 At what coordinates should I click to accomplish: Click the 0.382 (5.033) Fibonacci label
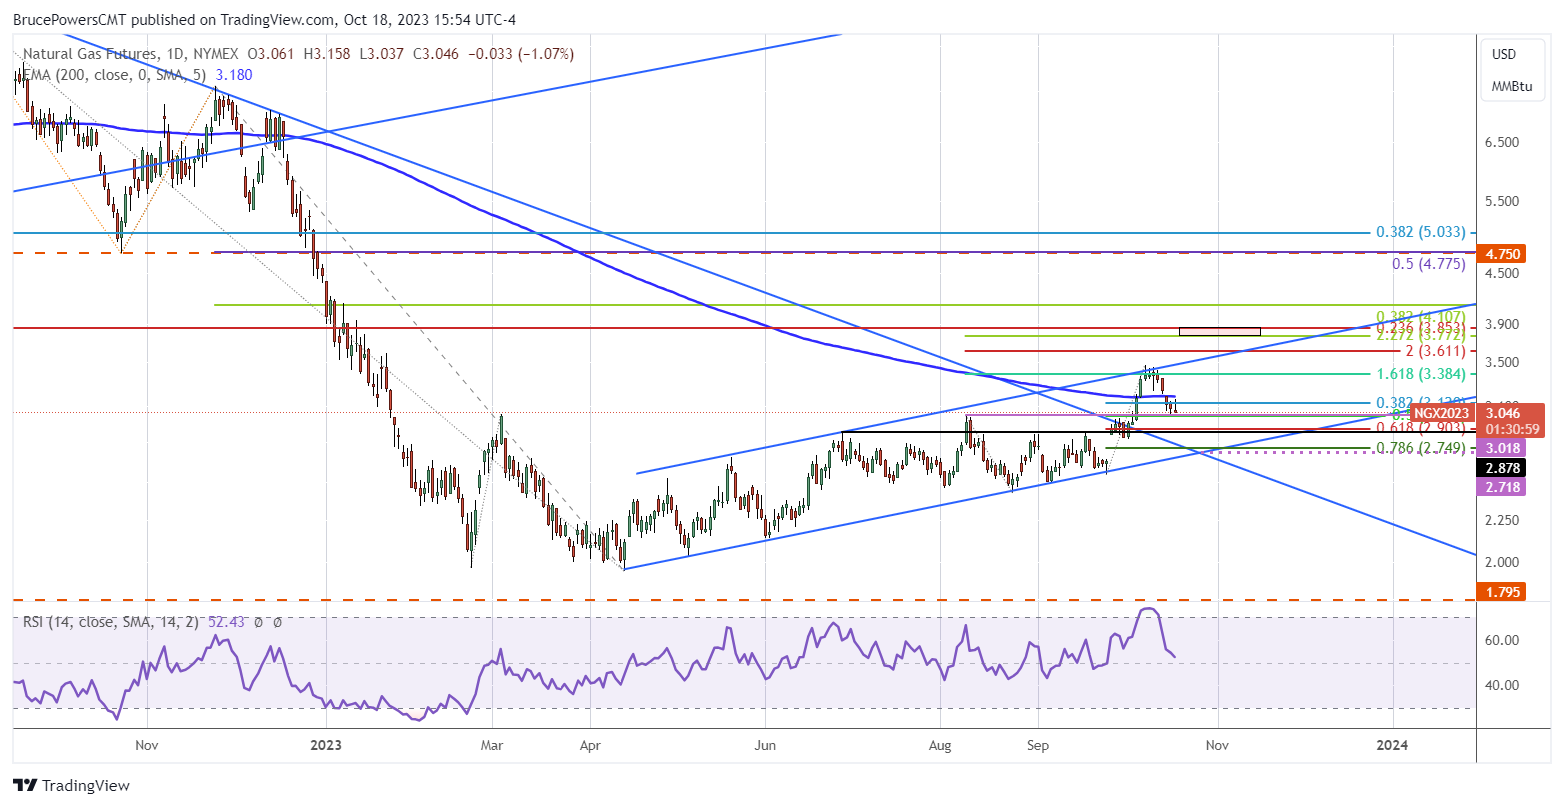[1420, 232]
